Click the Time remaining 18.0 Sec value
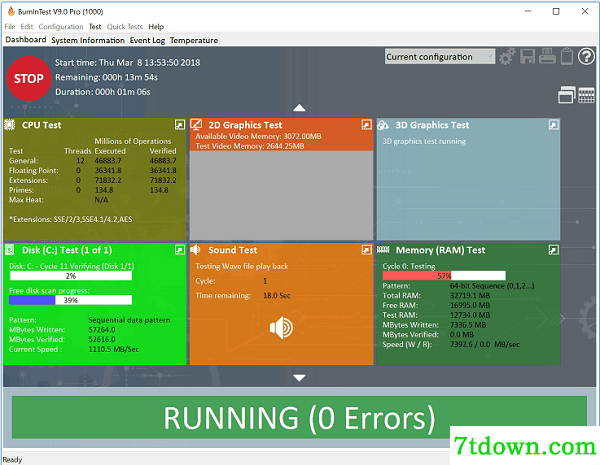This screenshot has width=600, height=465. pyautogui.click(x=277, y=295)
